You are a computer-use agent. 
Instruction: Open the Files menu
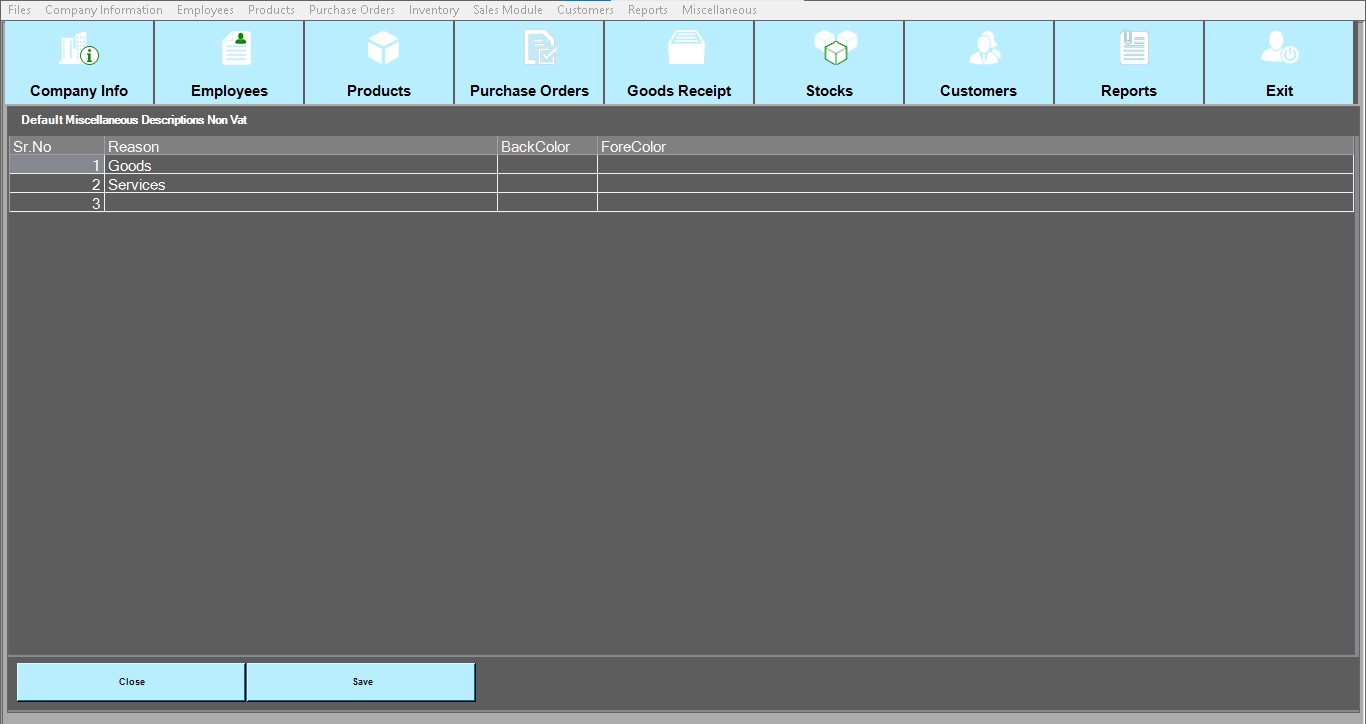[x=19, y=10]
